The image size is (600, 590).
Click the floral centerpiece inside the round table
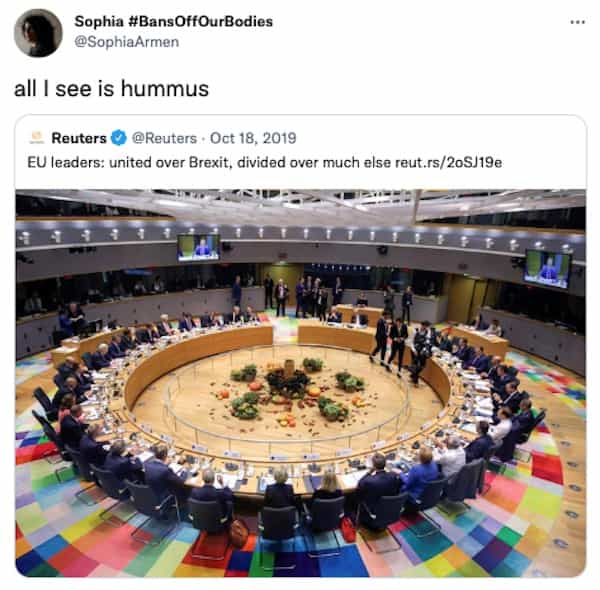coord(290,390)
